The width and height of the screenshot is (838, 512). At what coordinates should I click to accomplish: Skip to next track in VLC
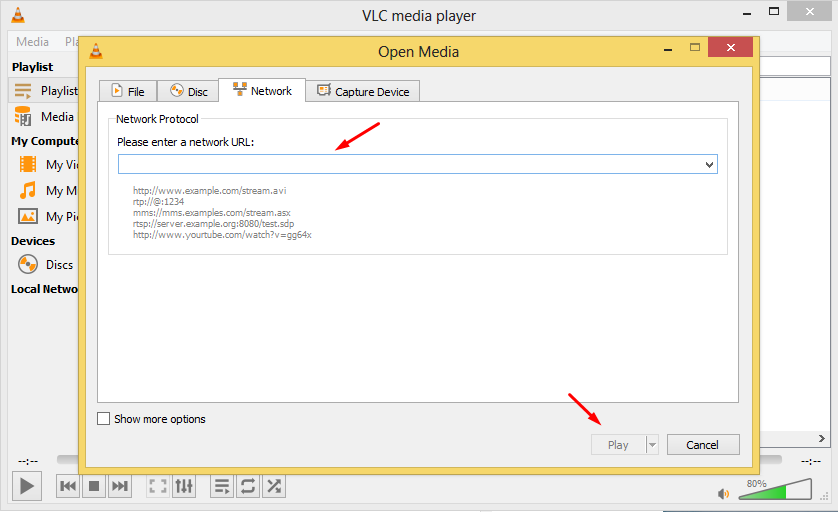[120, 486]
